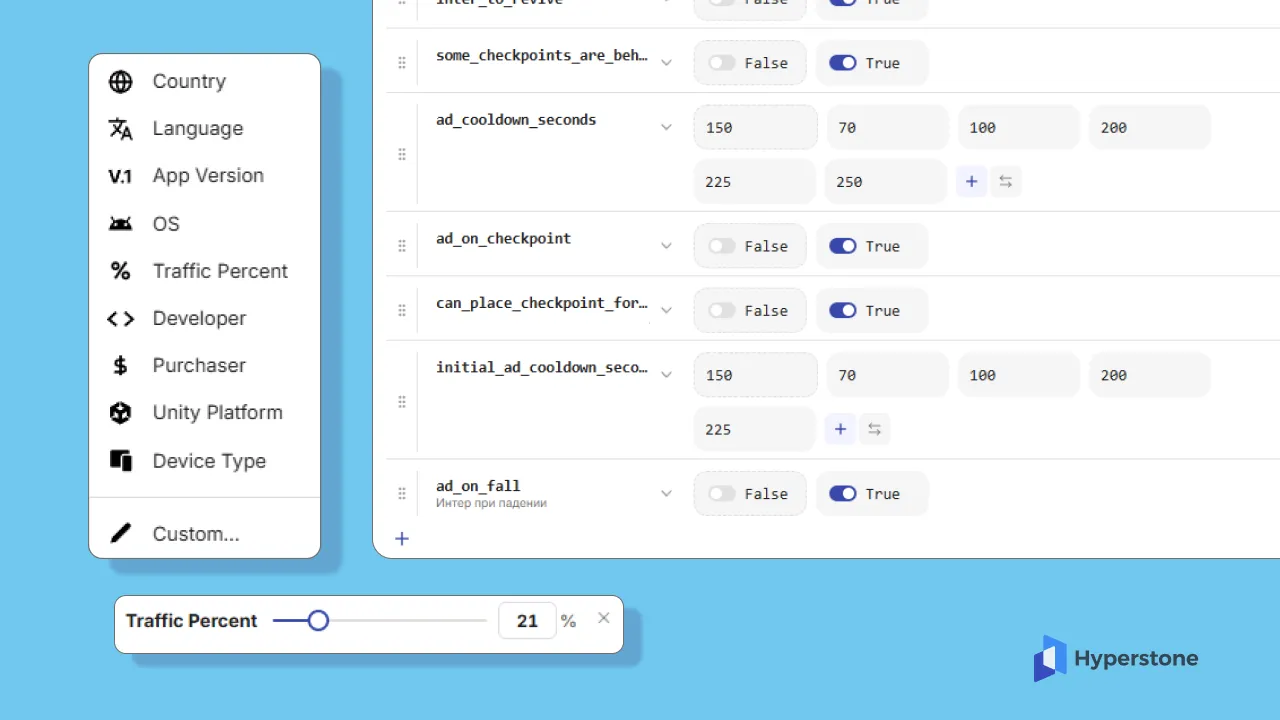The image size is (1280, 720).
Task: Add a value to ad_cooldown_seconds with plus icon
Action: [971, 182]
